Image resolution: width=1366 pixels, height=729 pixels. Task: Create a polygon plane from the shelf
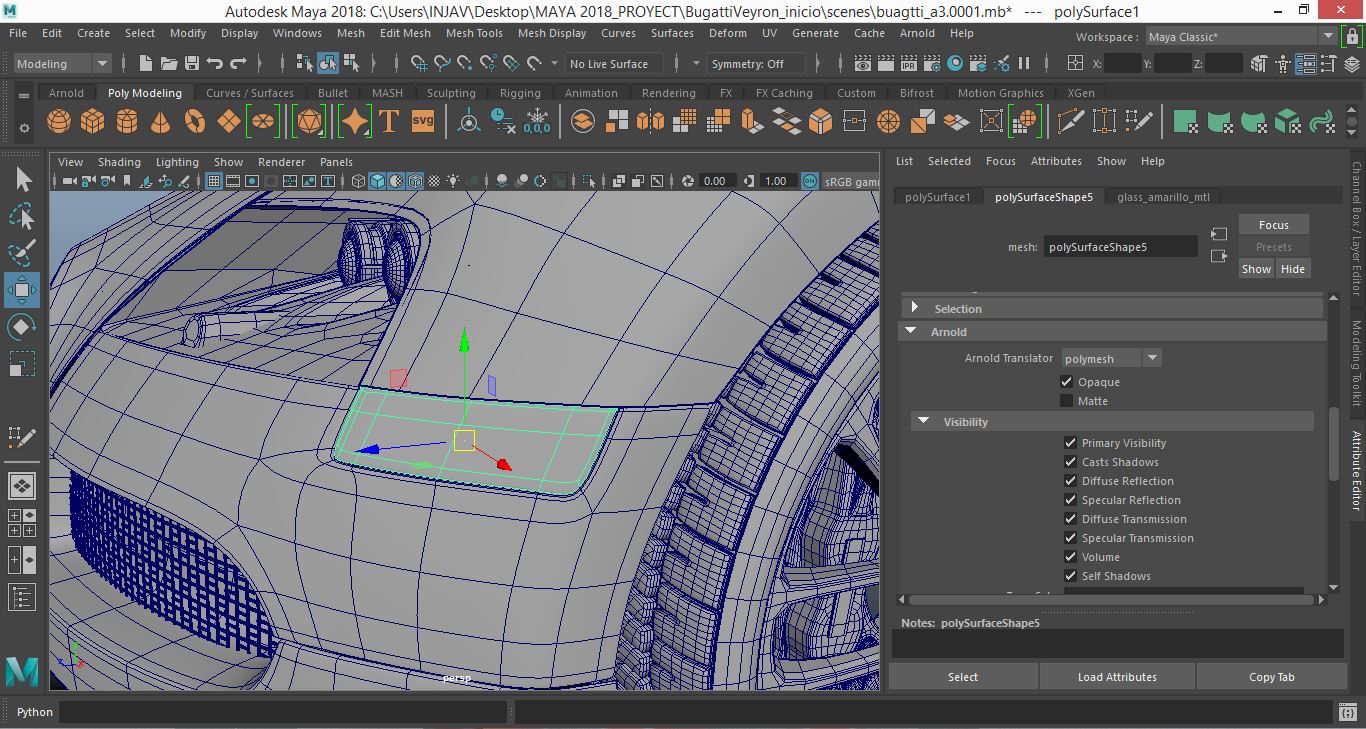[229, 122]
